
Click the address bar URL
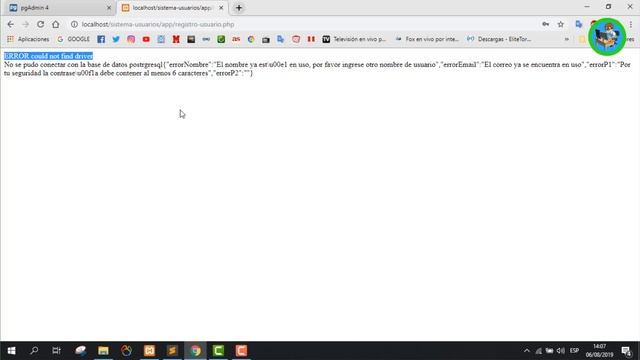tap(158, 24)
